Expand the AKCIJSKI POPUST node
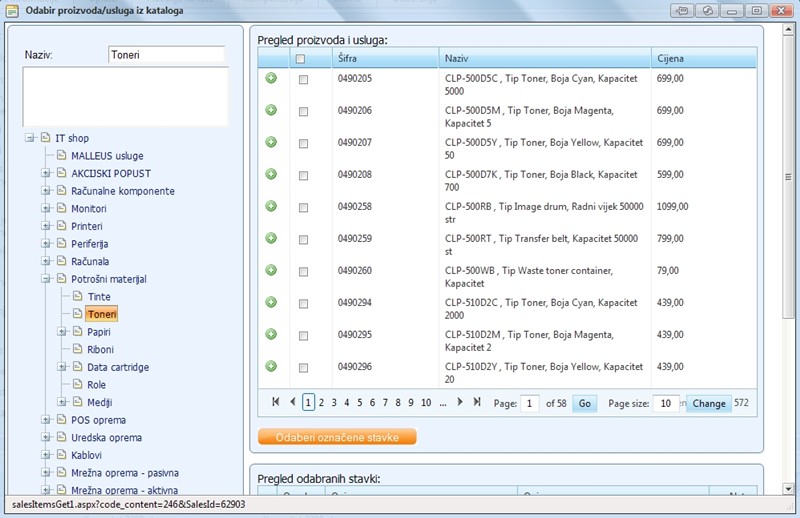The image size is (800, 518). coord(46,173)
